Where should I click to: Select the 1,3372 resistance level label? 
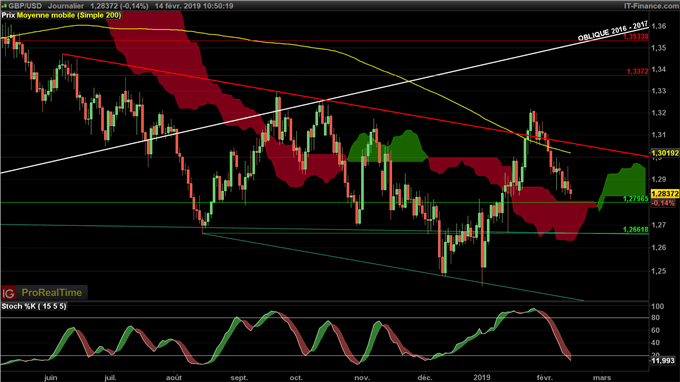[638, 71]
